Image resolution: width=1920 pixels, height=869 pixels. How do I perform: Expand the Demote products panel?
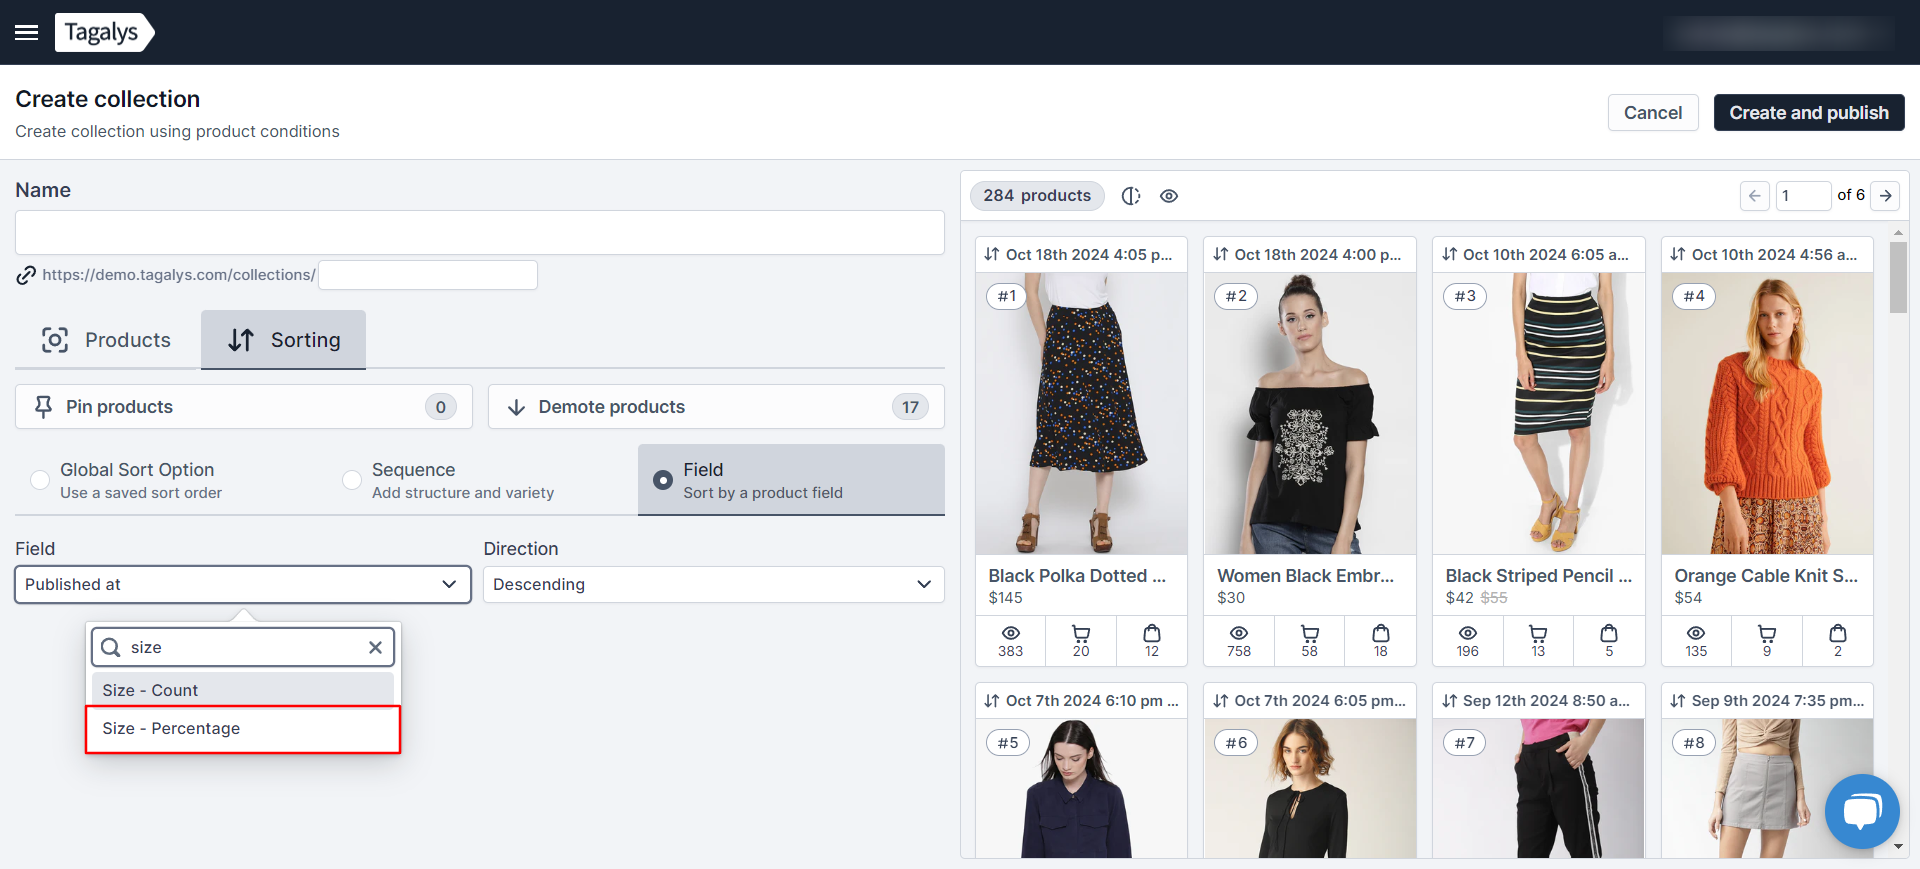point(716,407)
